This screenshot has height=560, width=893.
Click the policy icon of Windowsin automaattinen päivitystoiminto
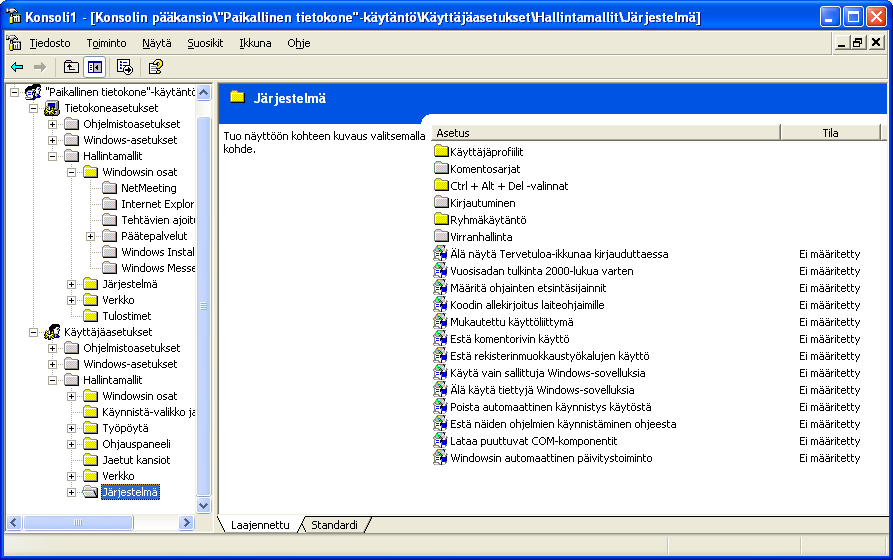tap(440, 458)
